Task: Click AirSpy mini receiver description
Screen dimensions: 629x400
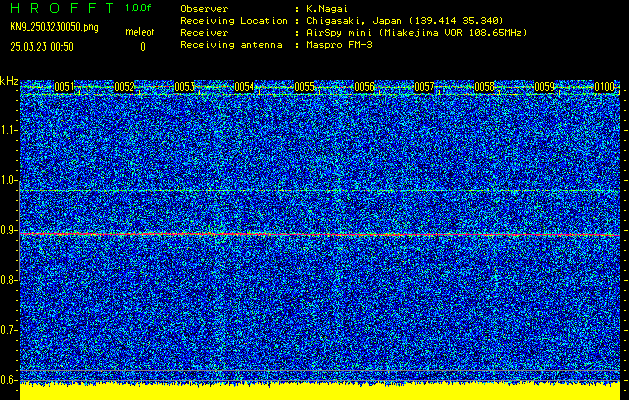Action: coord(416,33)
